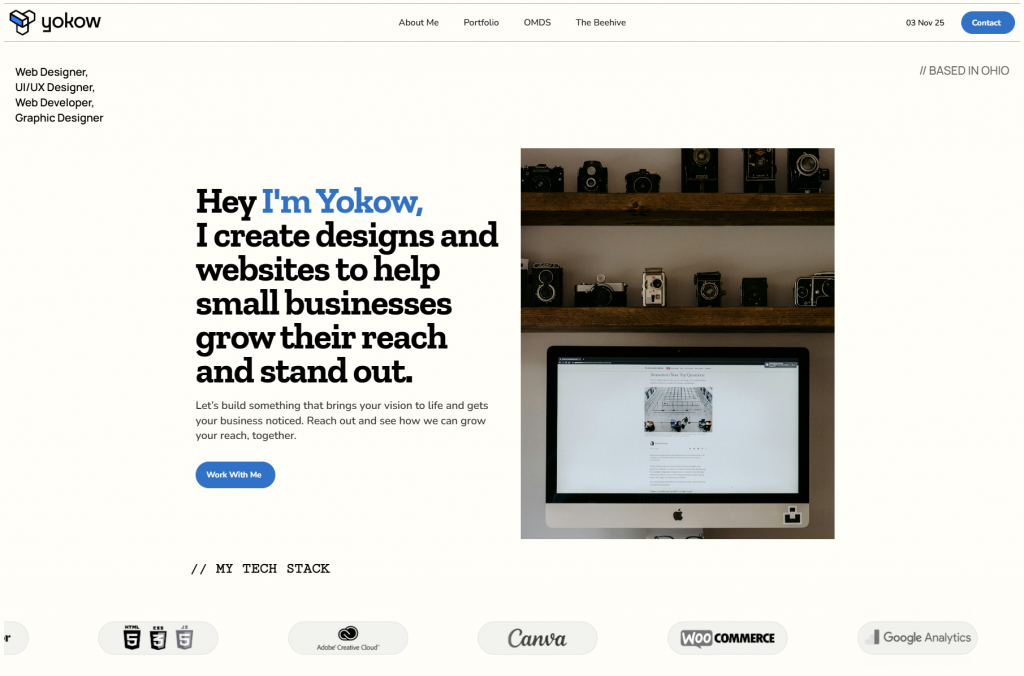
Task: Open the Portfolio menu item
Action: point(481,22)
